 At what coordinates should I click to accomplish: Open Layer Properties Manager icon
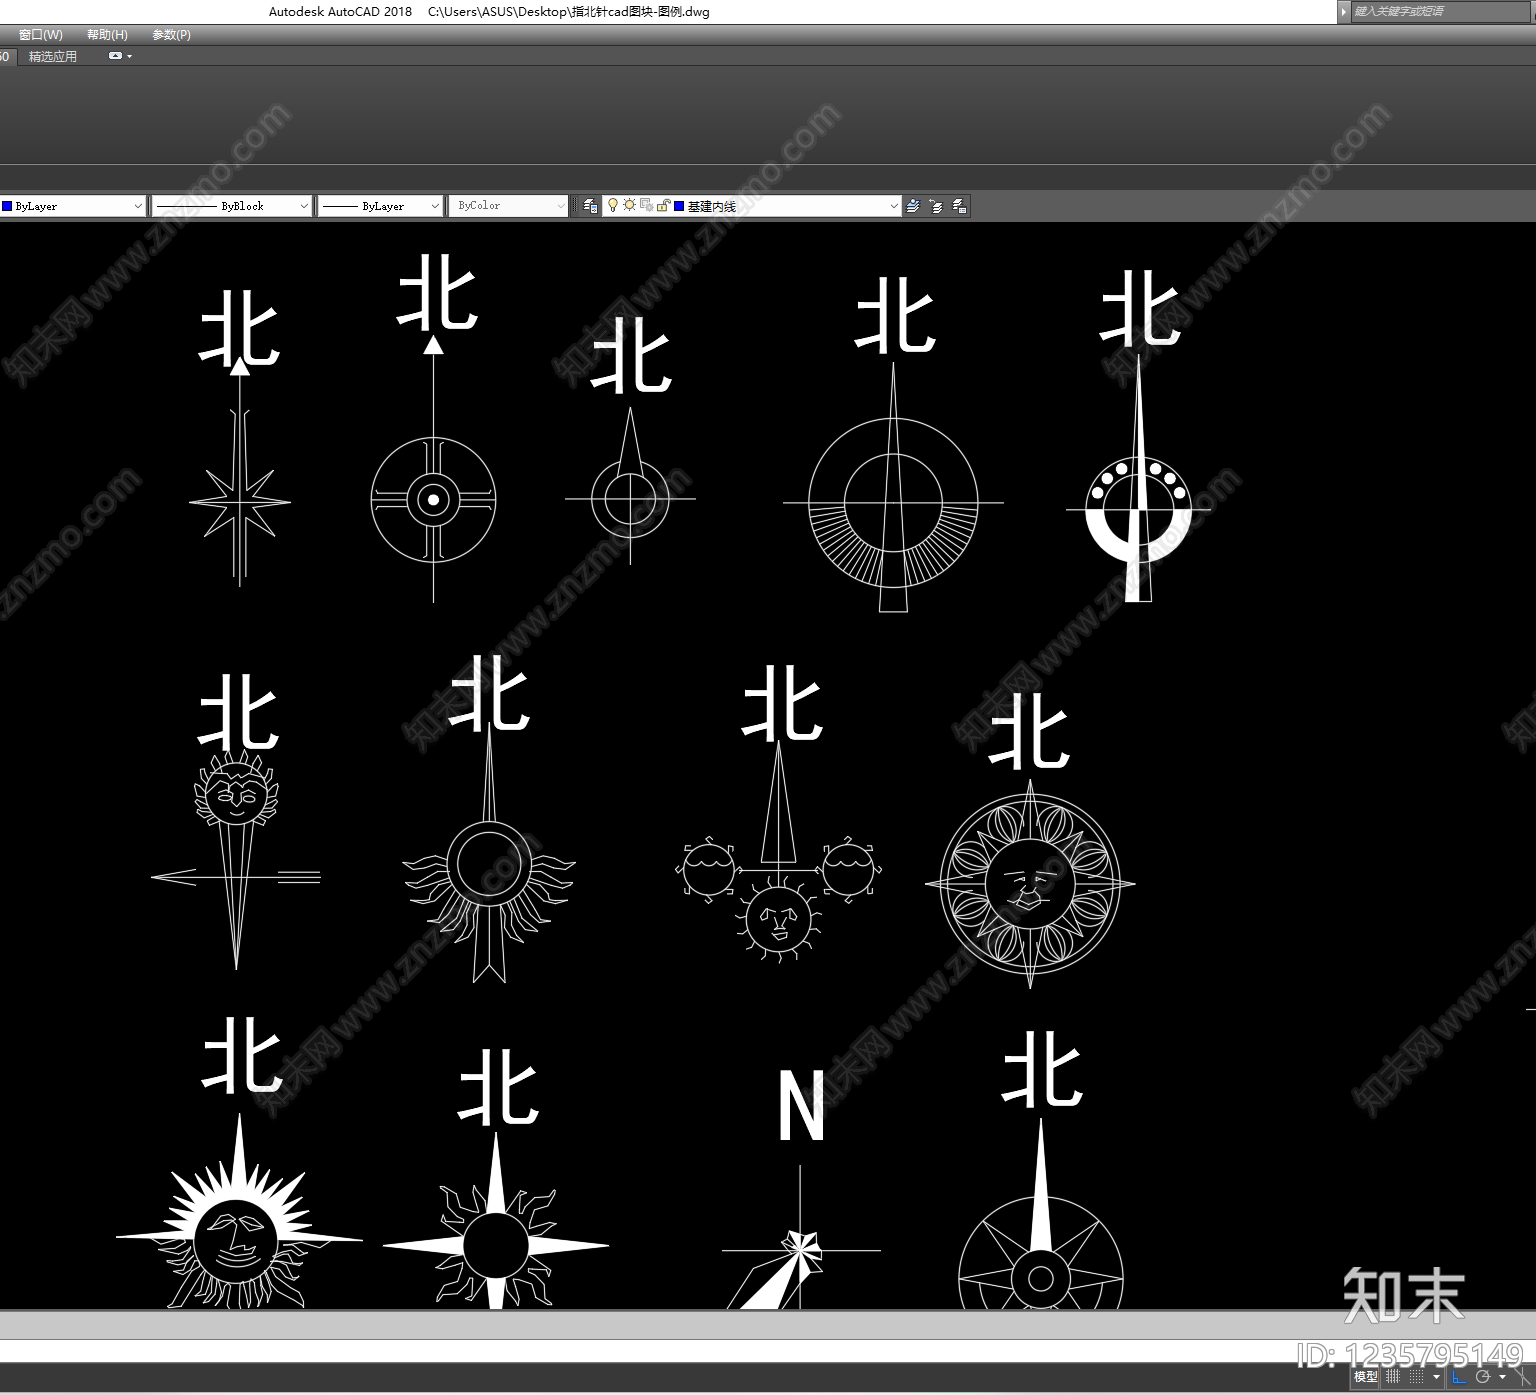(590, 206)
